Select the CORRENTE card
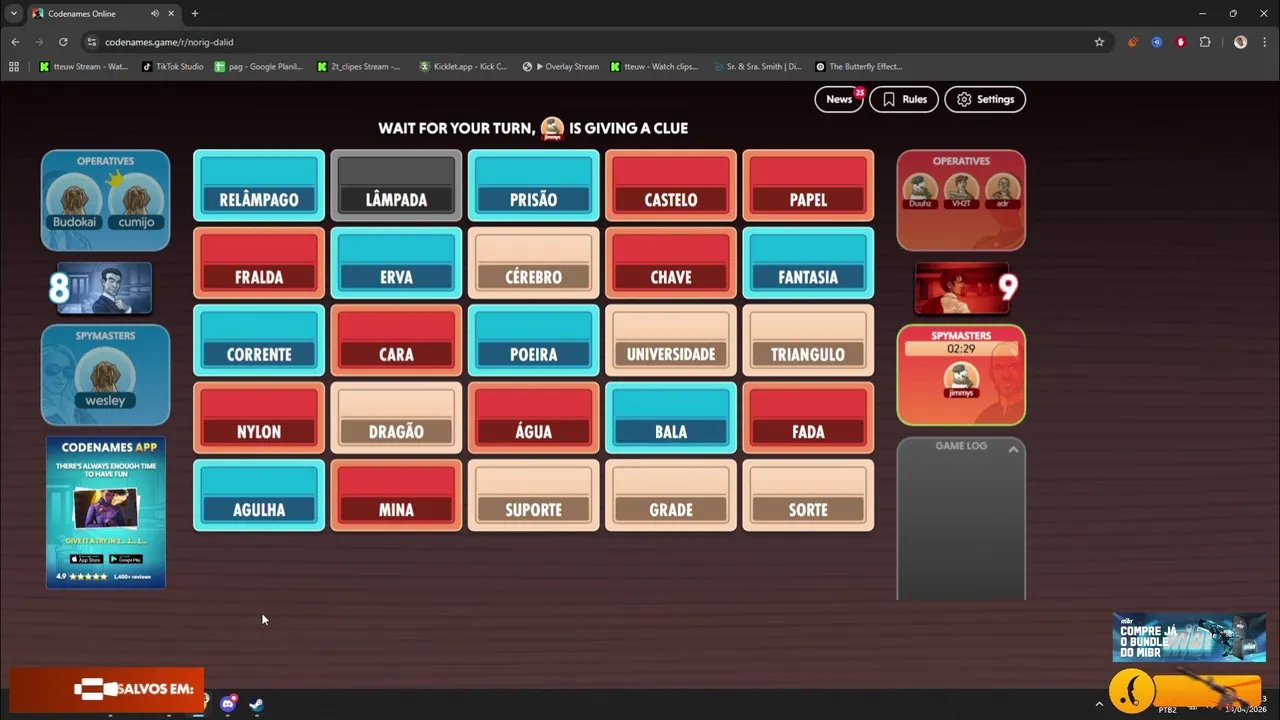The width and height of the screenshot is (1280, 720). [259, 340]
